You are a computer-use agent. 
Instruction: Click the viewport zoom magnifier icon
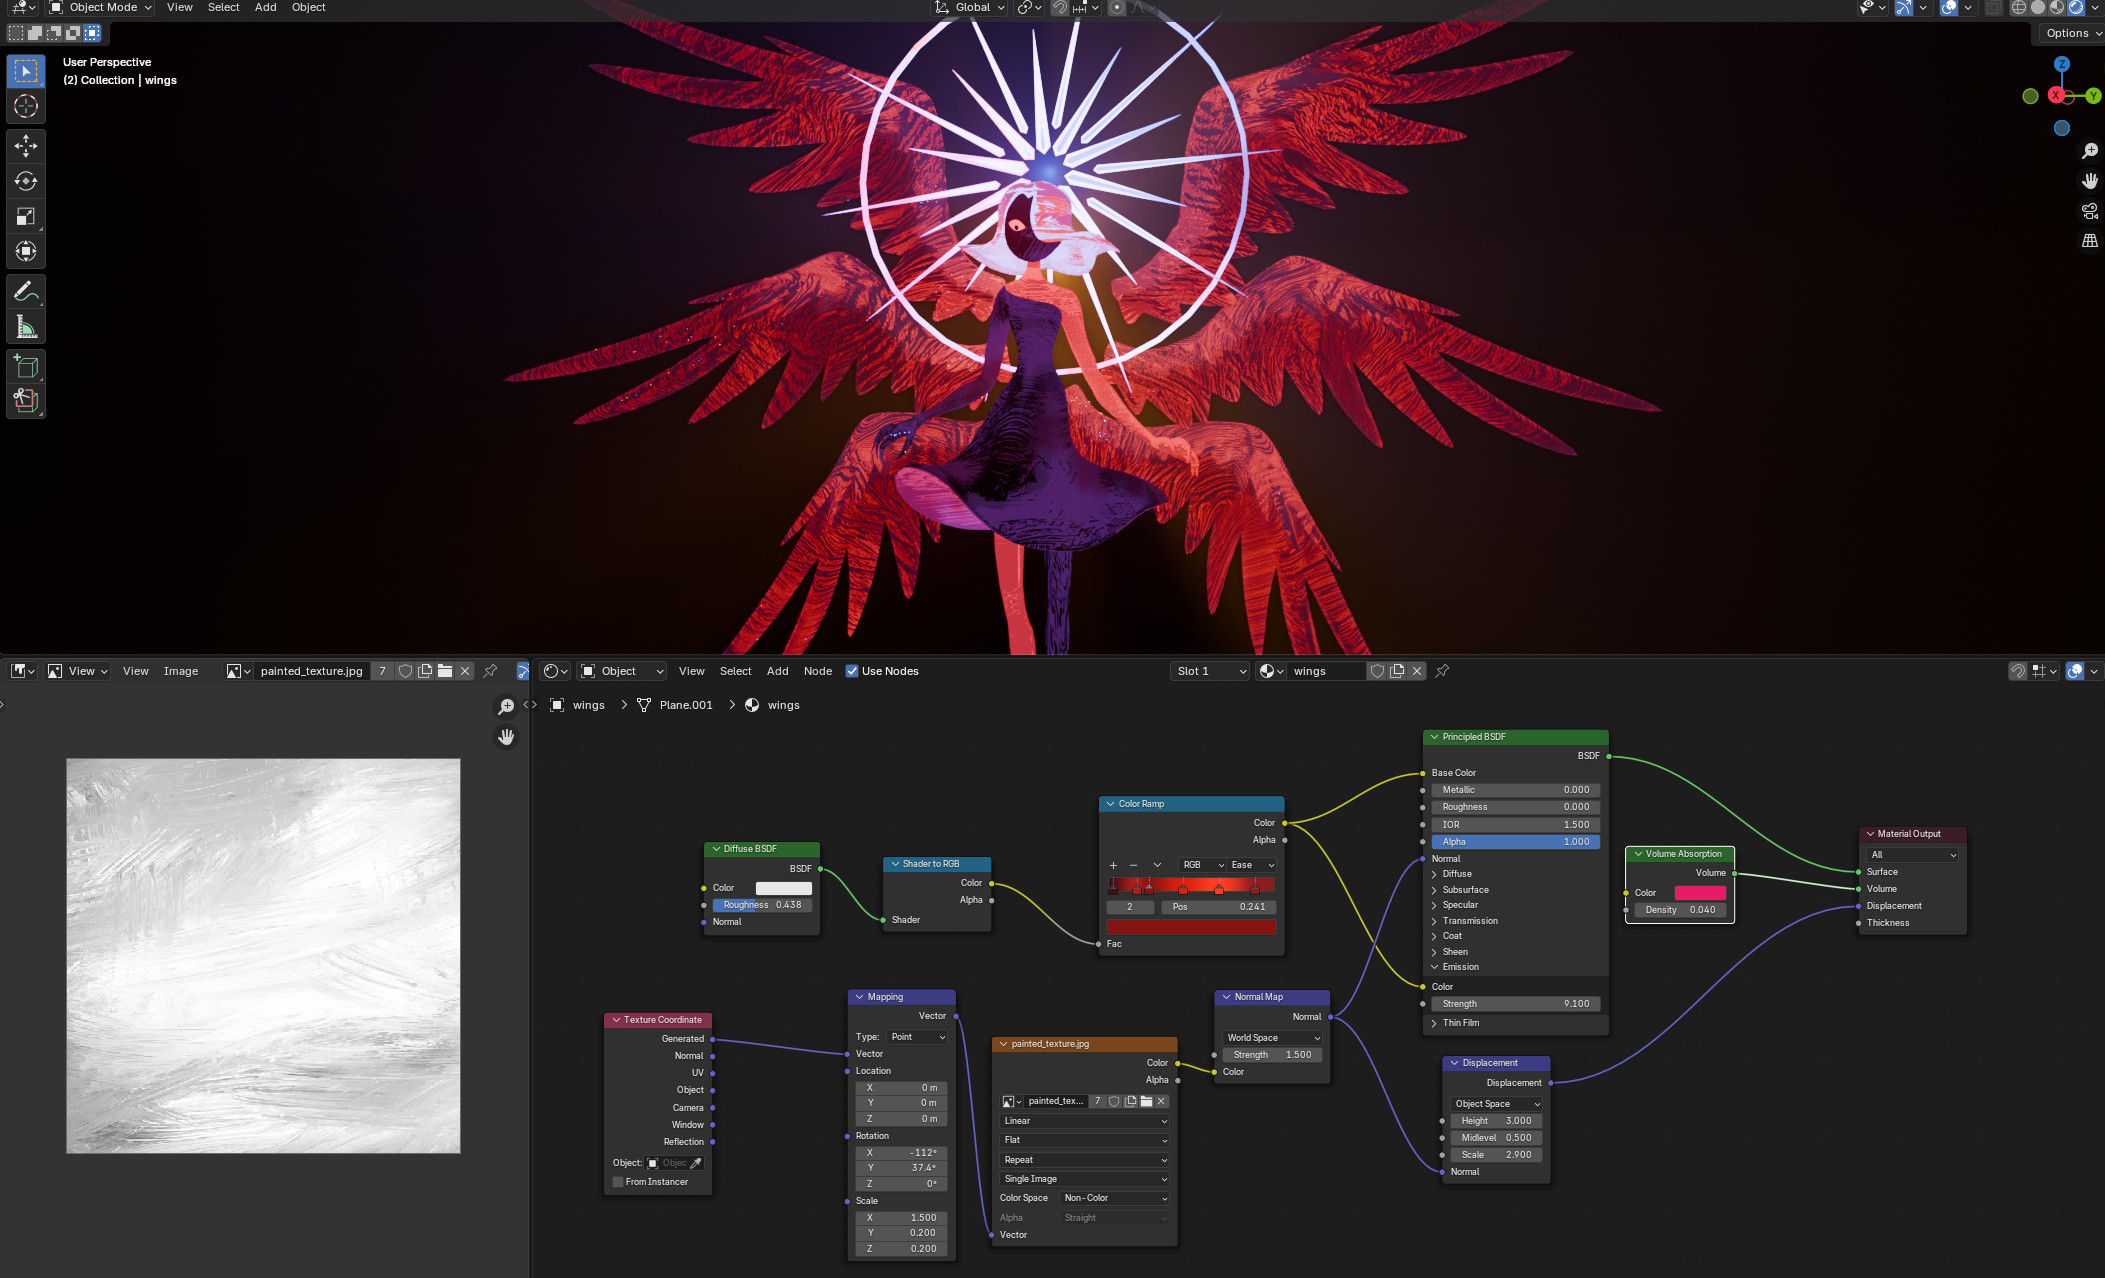click(x=2090, y=151)
